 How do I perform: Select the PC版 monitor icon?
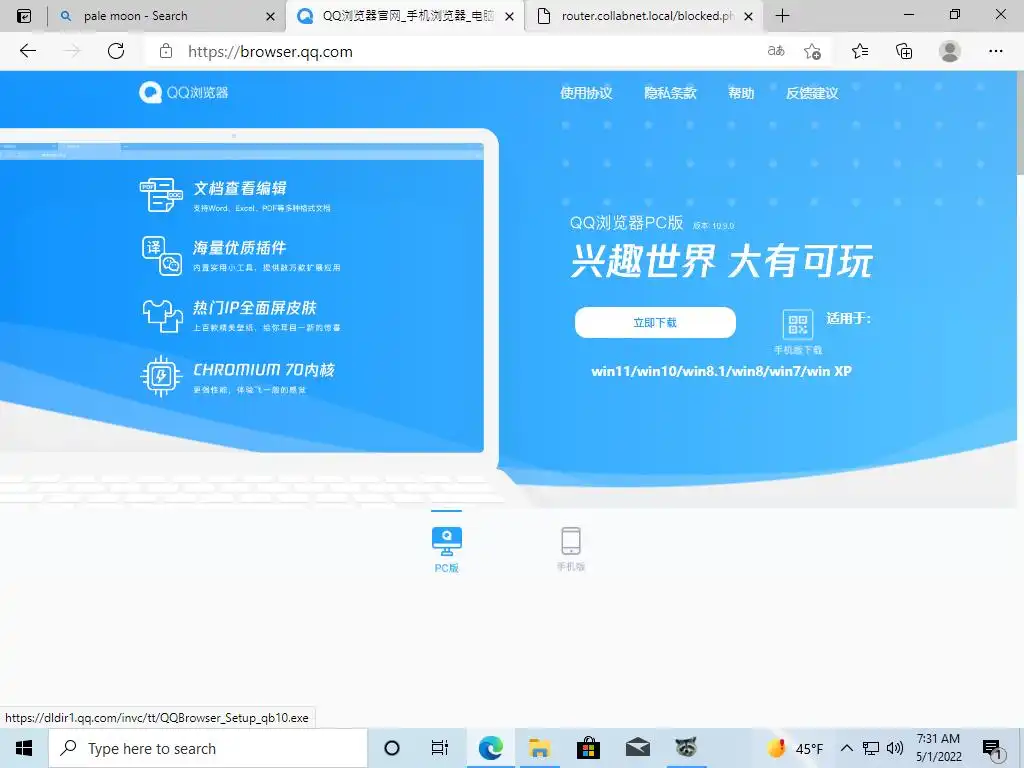click(x=447, y=541)
